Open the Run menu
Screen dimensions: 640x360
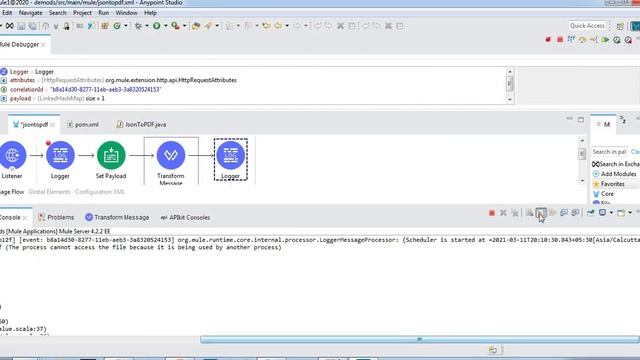pos(104,13)
